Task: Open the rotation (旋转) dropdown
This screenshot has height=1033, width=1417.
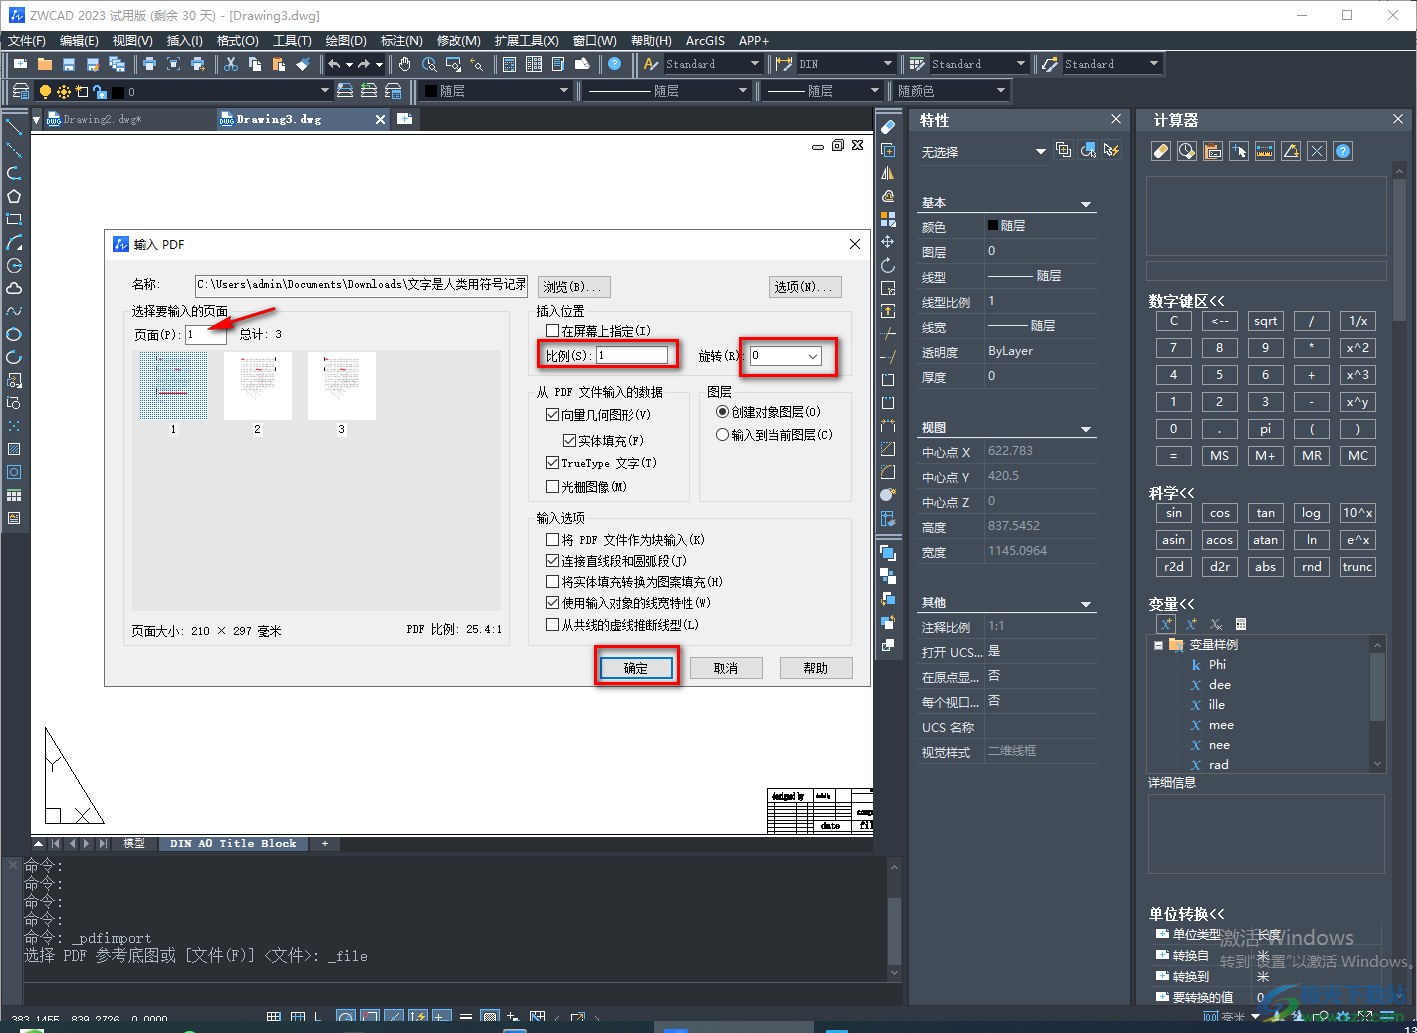Action: 813,356
